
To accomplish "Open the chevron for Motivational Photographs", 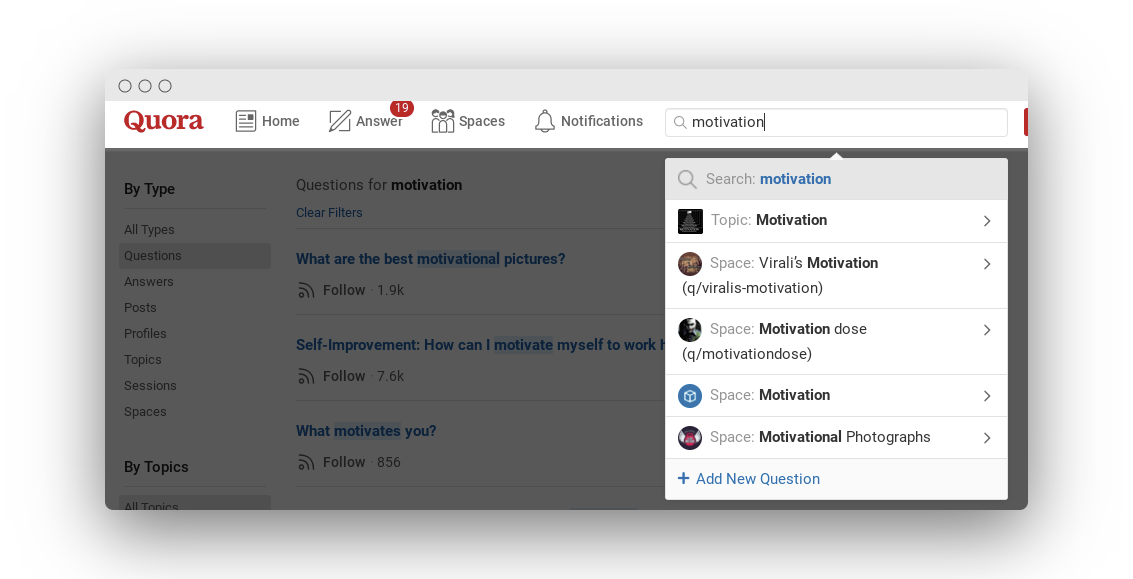I will (987, 438).
